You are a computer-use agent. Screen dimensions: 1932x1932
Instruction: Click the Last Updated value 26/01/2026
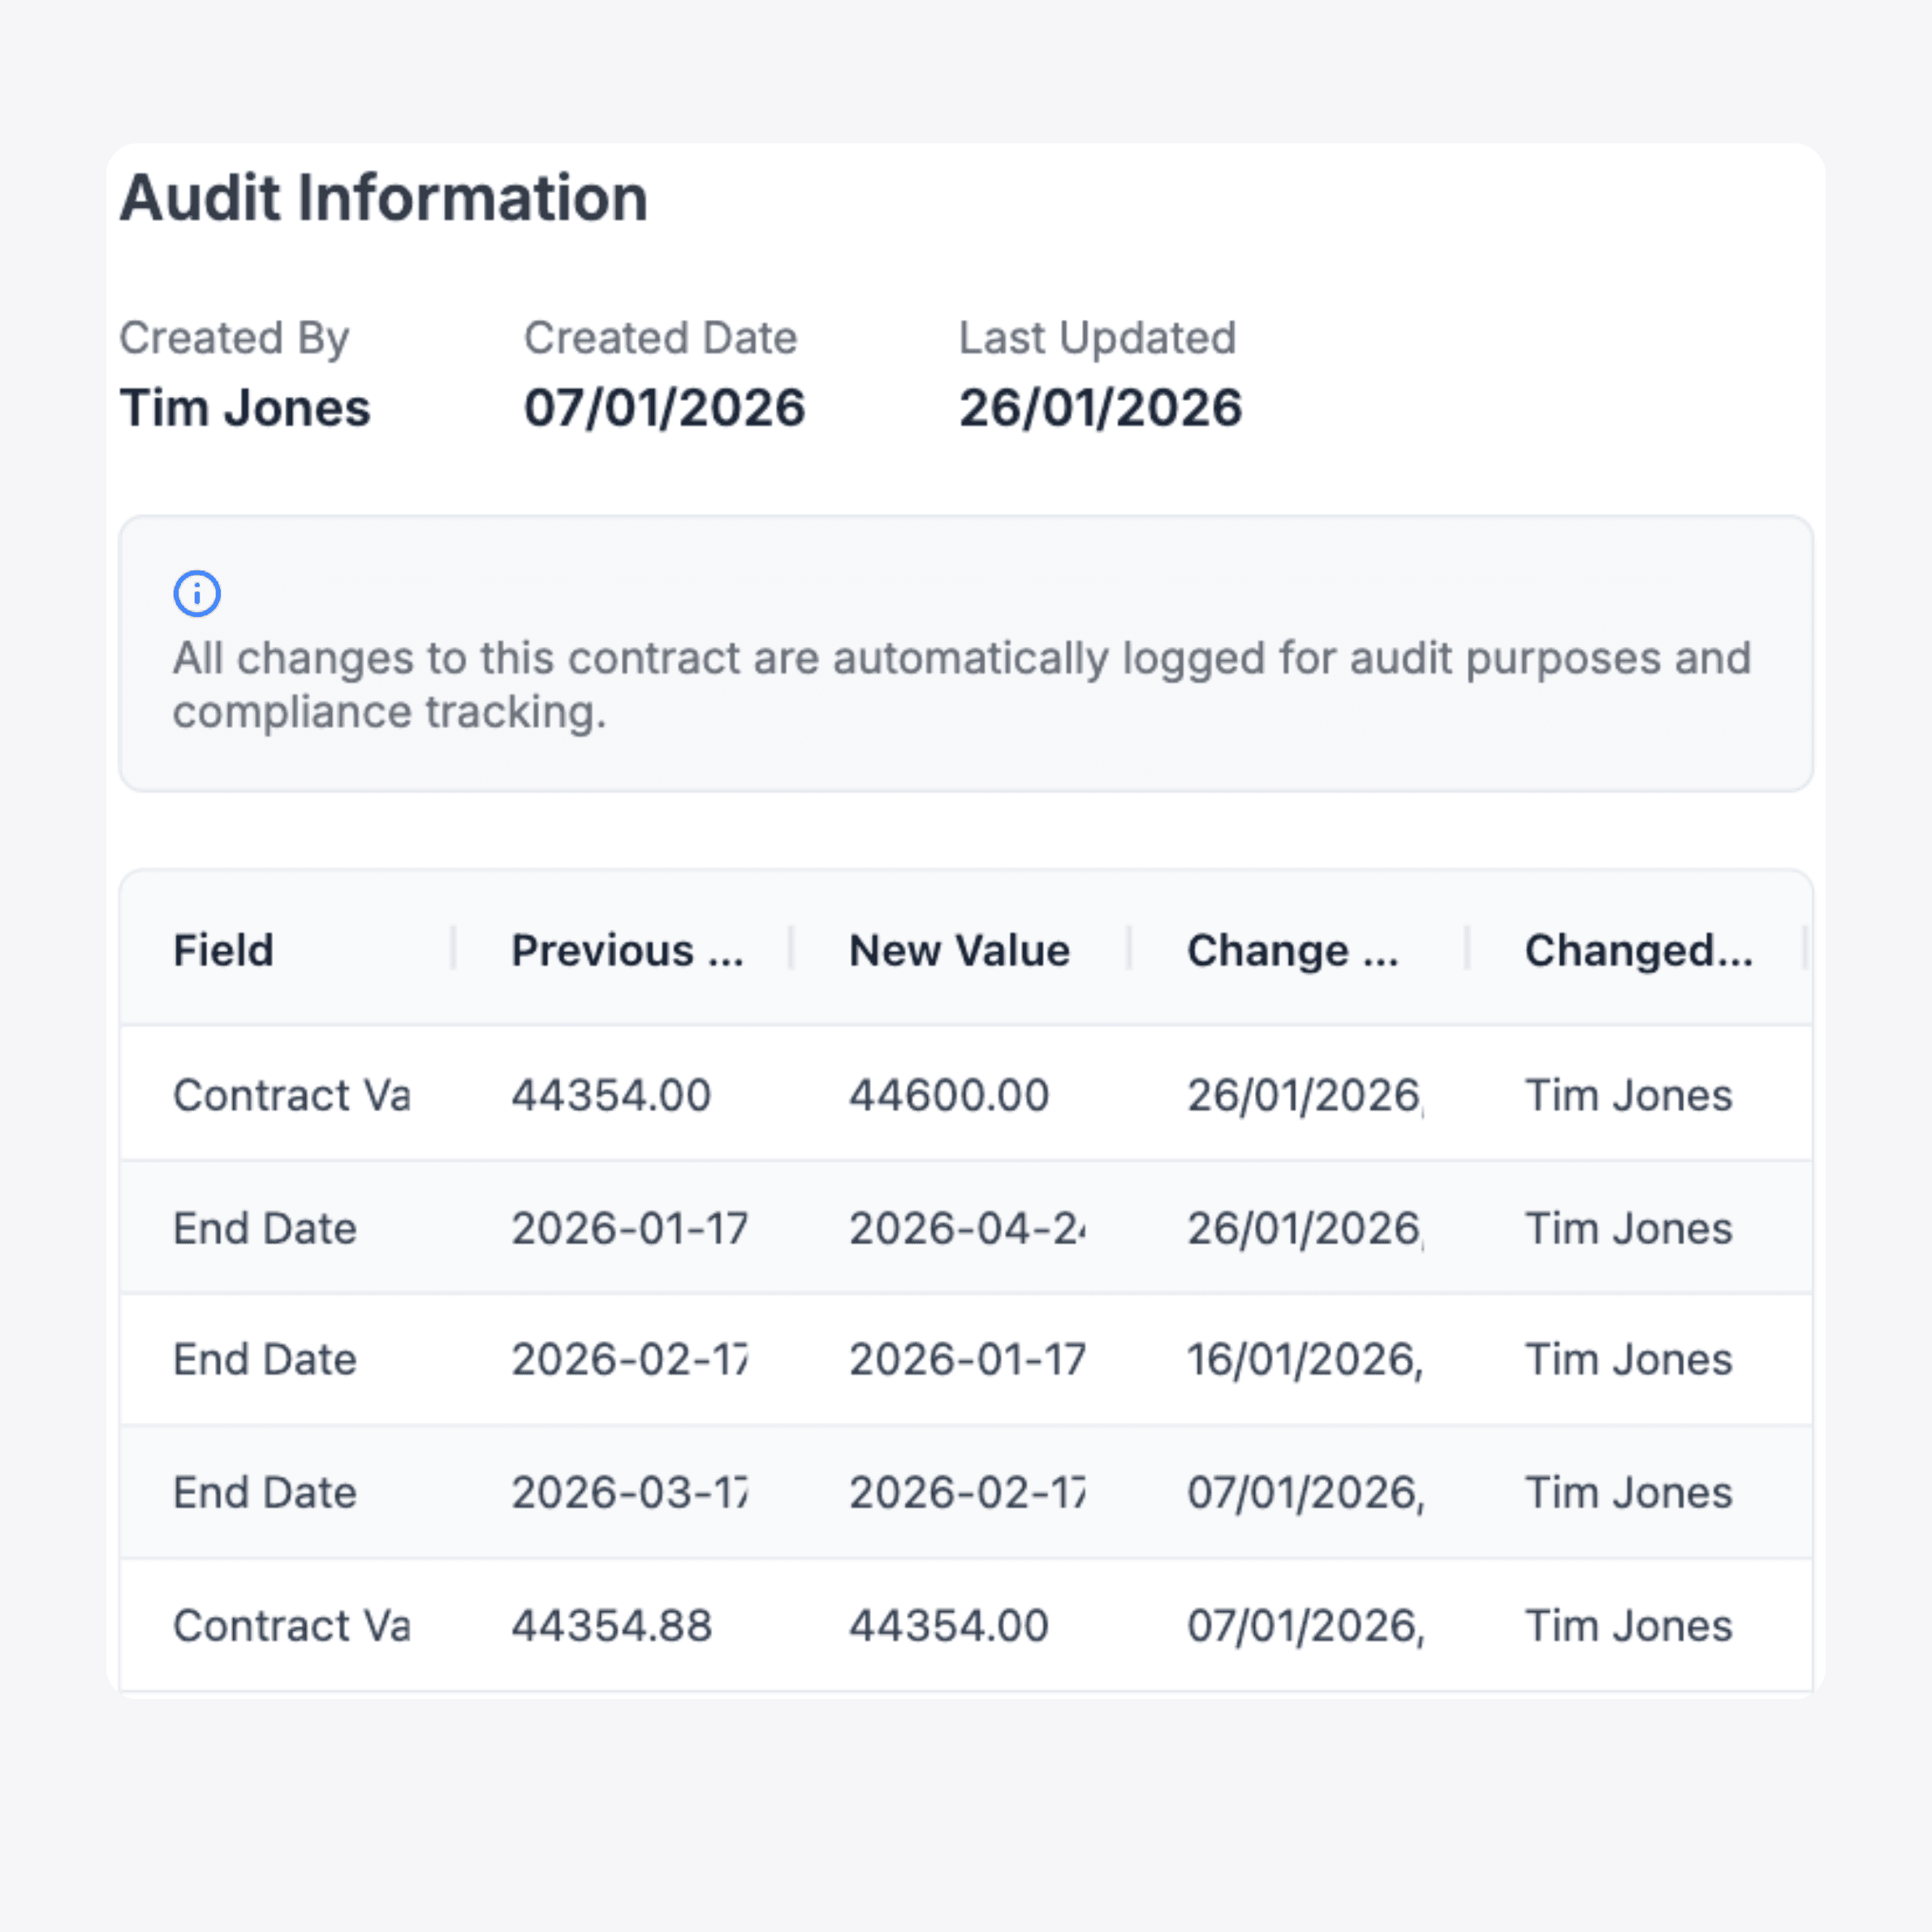[1100, 408]
